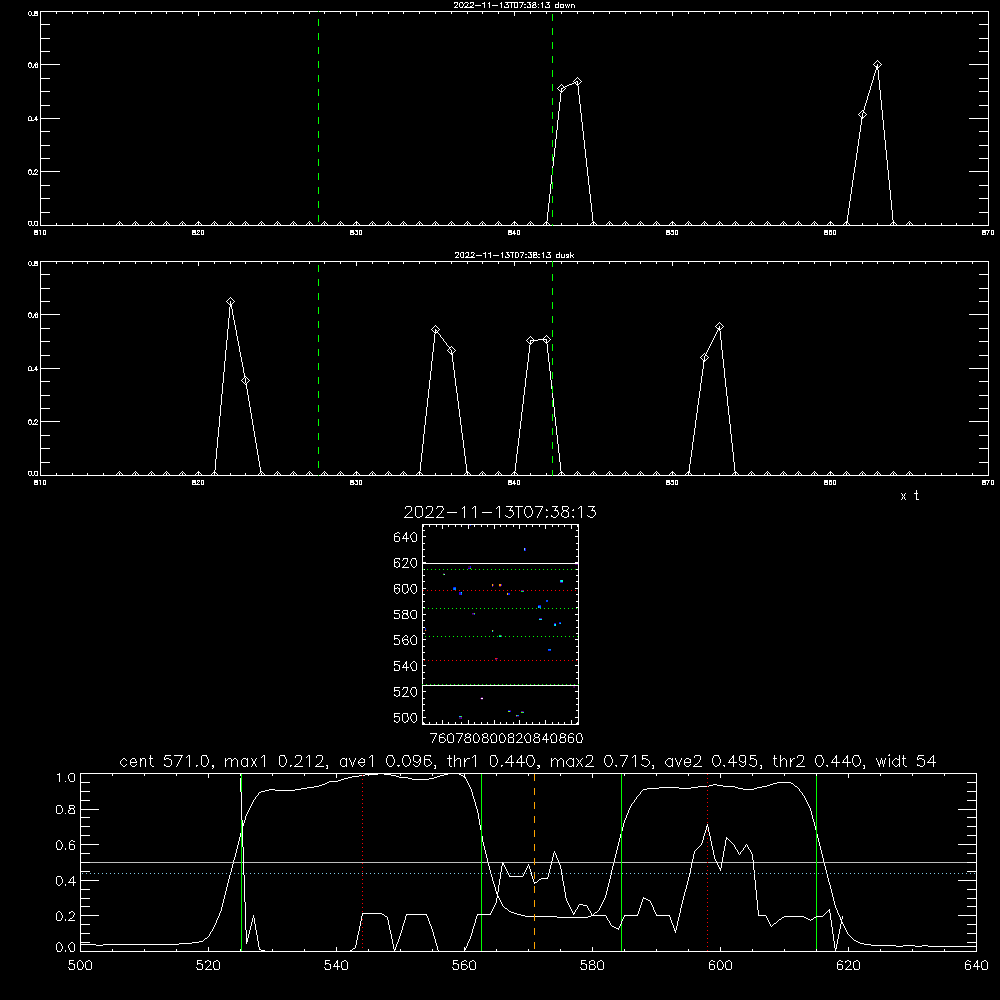Click the '500' x-axis label of the bottom plot
Viewport: 1000px width, 1000px height.
point(80,965)
